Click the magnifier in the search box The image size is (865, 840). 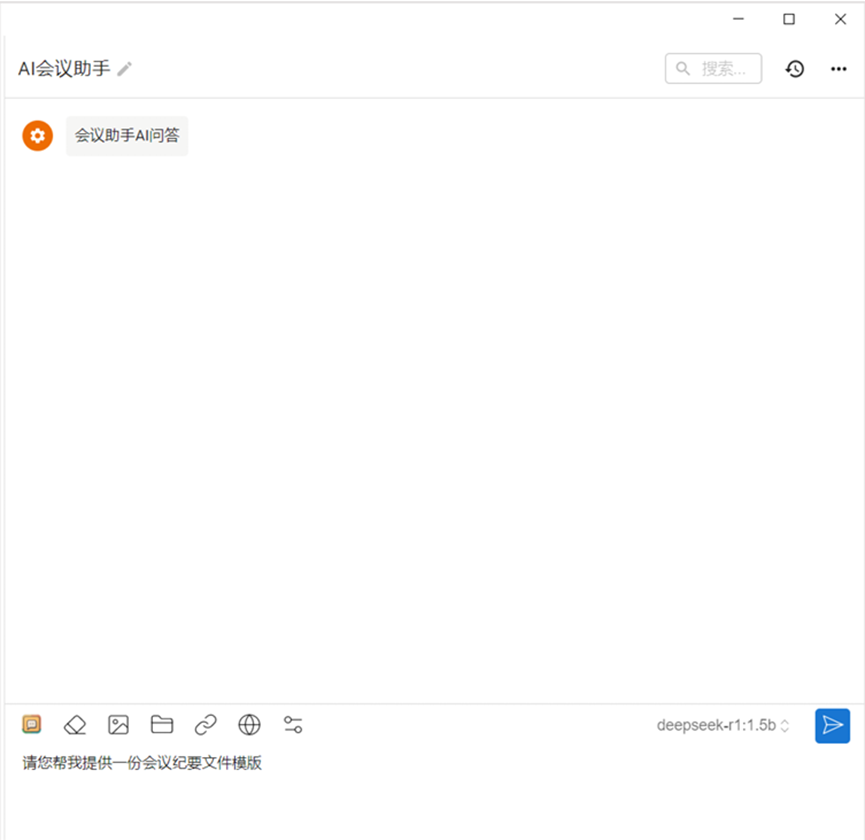(682, 68)
